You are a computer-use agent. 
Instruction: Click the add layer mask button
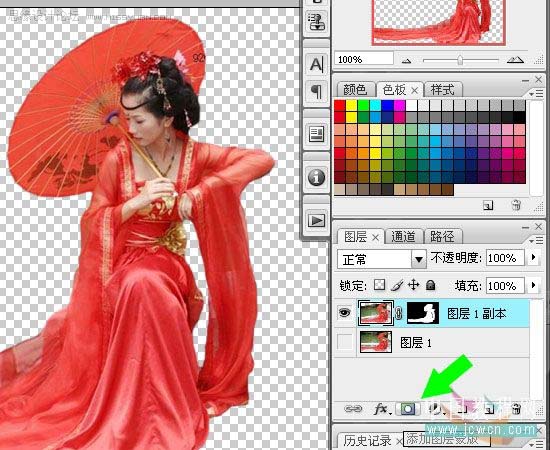point(408,409)
